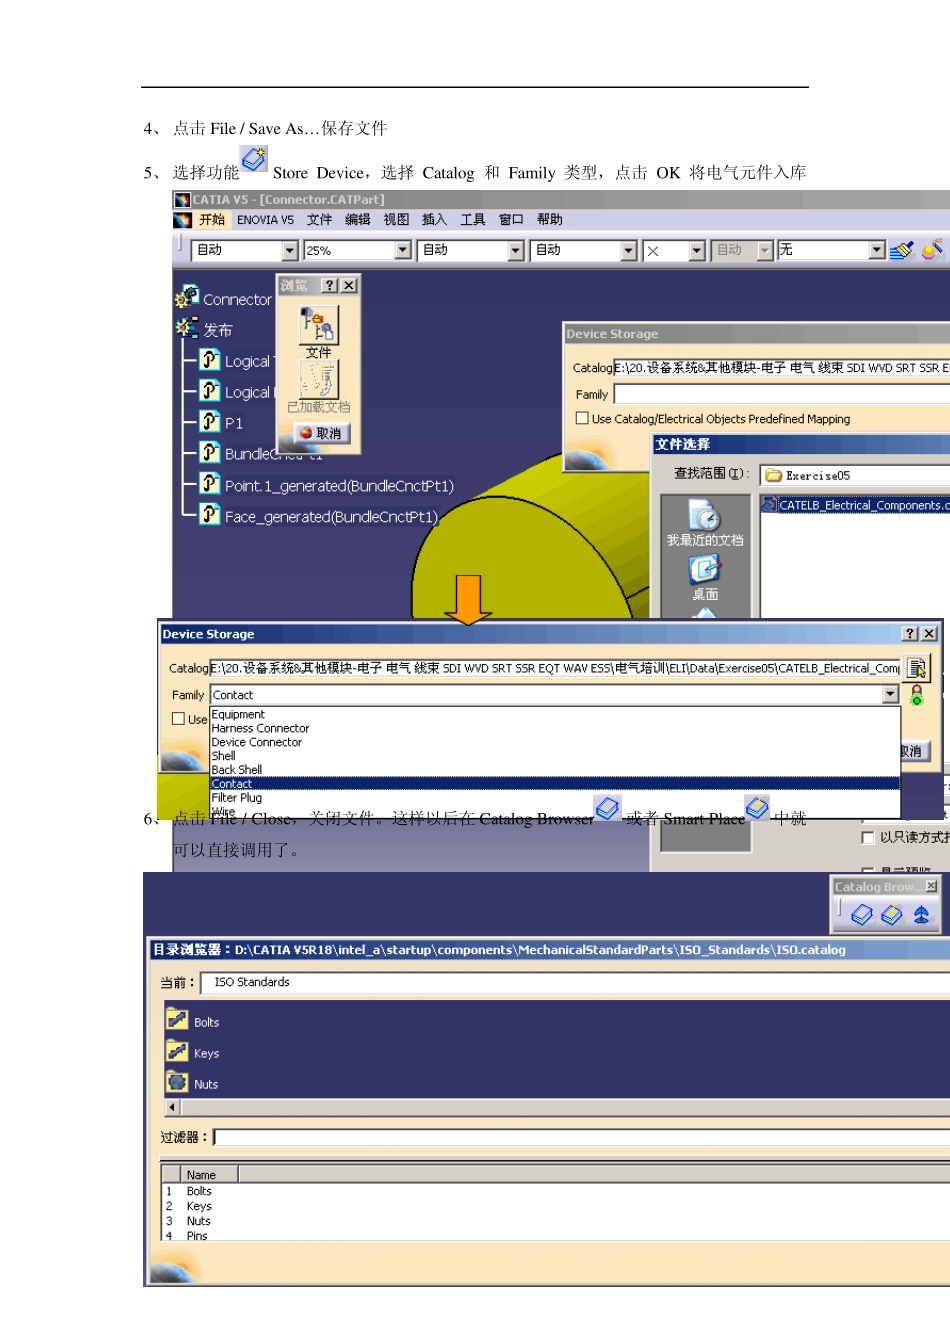This screenshot has height=1344, width=950.
Task: Click the browse catalog icon beside Catalog path
Action: [917, 667]
